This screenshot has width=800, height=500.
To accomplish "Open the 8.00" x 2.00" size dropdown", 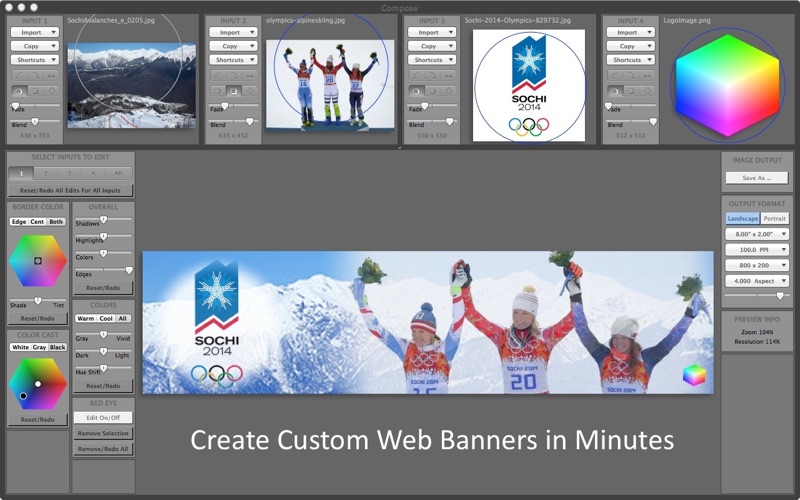I will (x=757, y=234).
